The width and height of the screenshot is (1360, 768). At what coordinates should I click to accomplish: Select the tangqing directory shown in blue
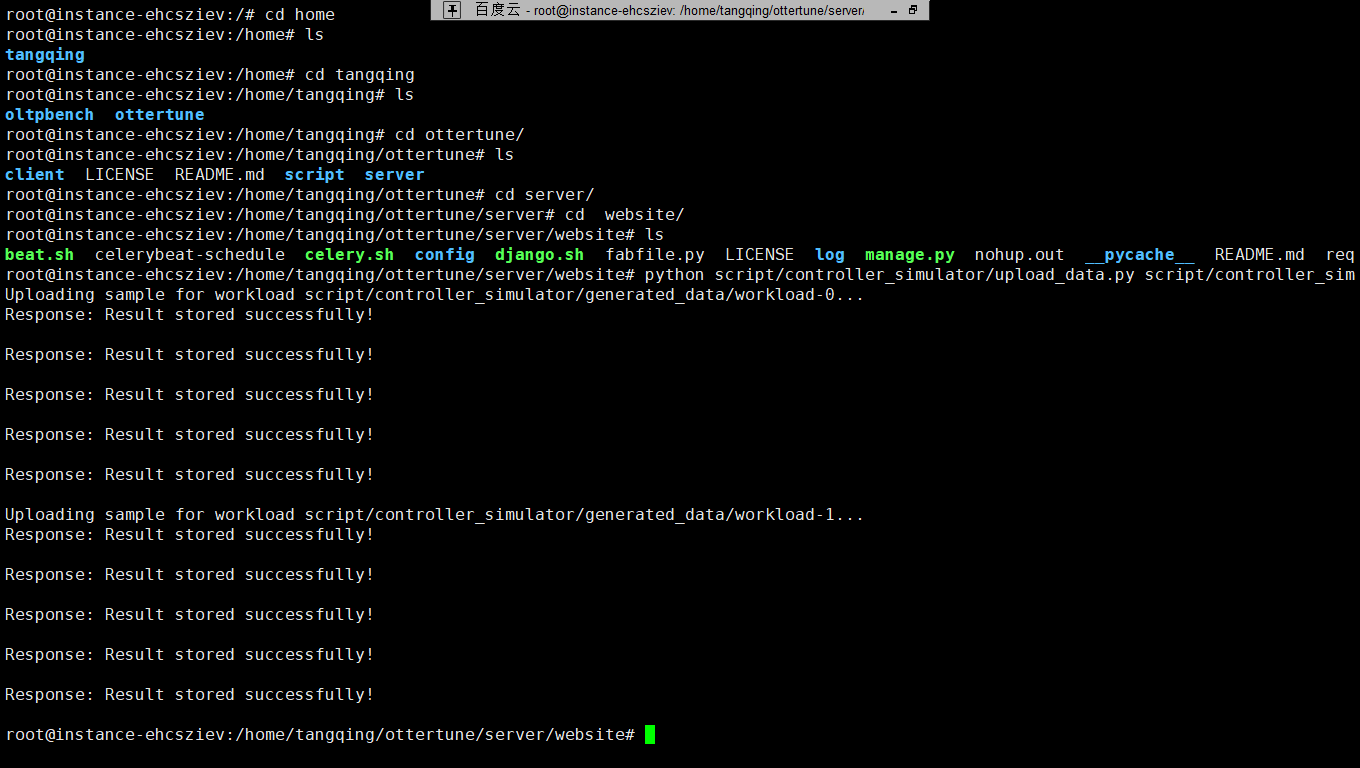click(x=44, y=54)
